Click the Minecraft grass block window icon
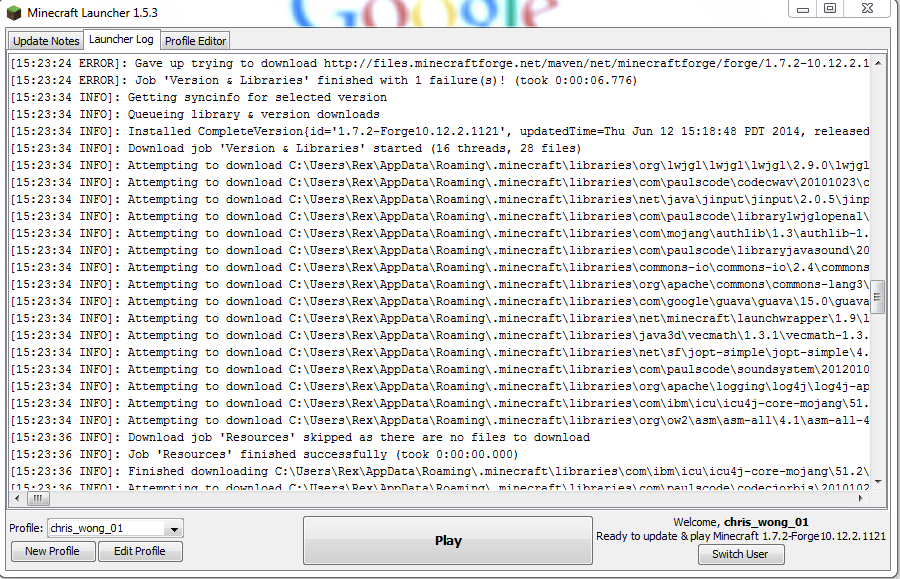The height and width of the screenshot is (579, 900). pyautogui.click(x=14, y=13)
